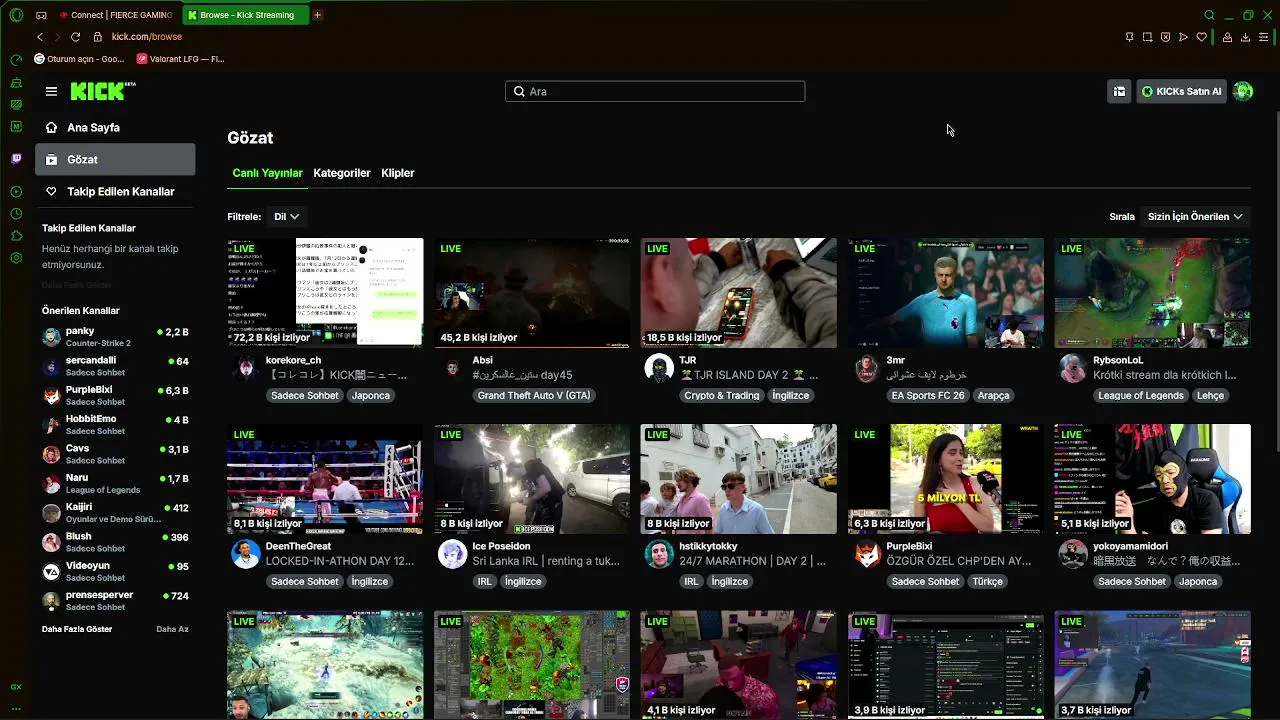Image resolution: width=1280 pixels, height=720 pixels.
Task: Open prensesperver channel in sidebar
Action: [x=115, y=601]
